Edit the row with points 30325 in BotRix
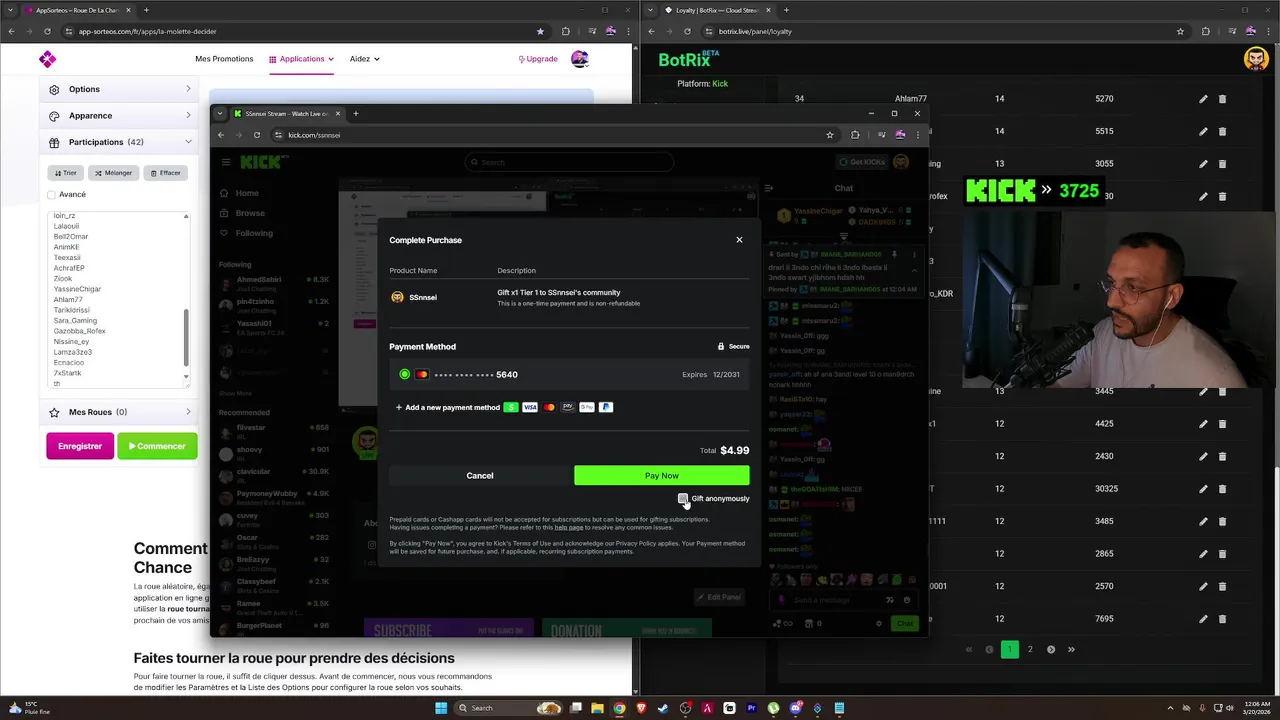Image resolution: width=1280 pixels, height=720 pixels. [1203, 489]
